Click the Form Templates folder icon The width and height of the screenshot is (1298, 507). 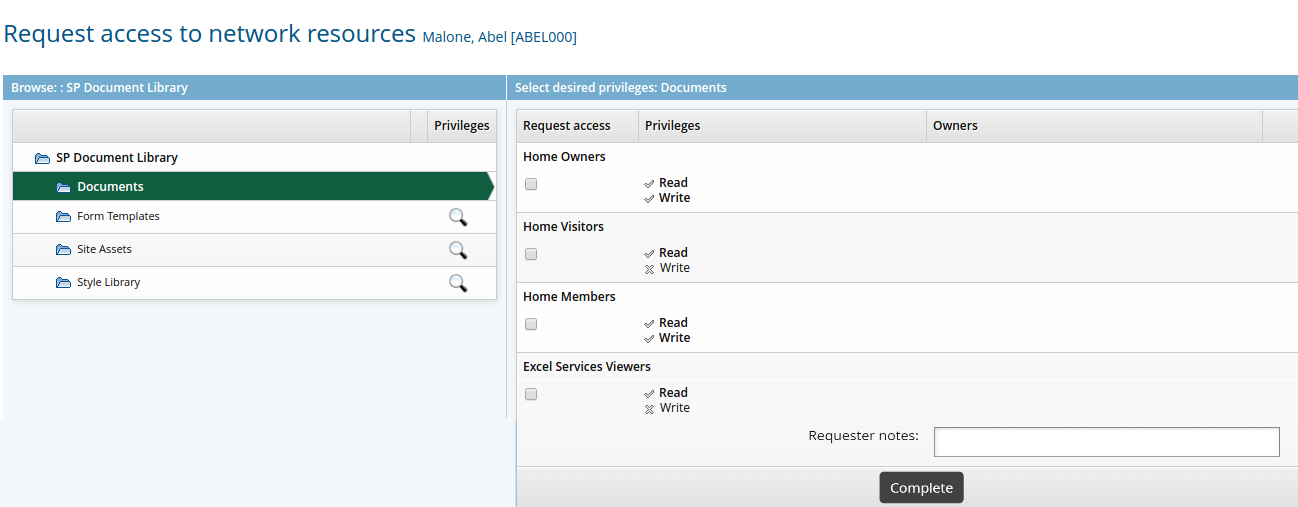(64, 217)
